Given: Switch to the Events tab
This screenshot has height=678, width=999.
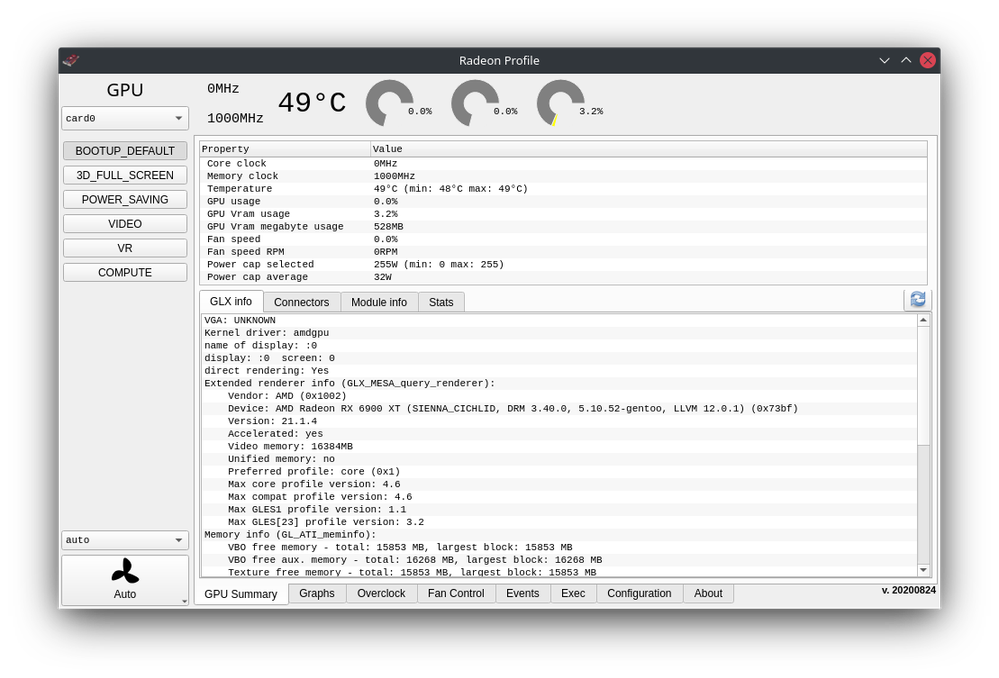Looking at the screenshot, I should [522, 593].
